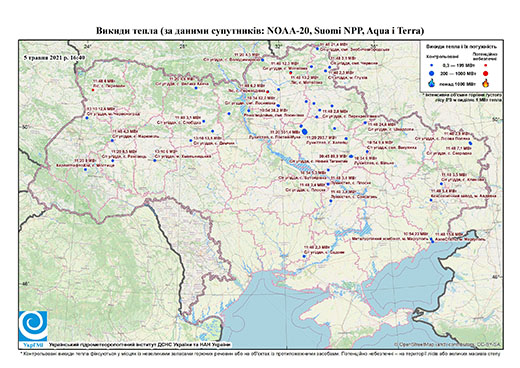This screenshot has width=520, height=368.
Task: Select the blue flame icon in legend
Action: coord(432,83)
